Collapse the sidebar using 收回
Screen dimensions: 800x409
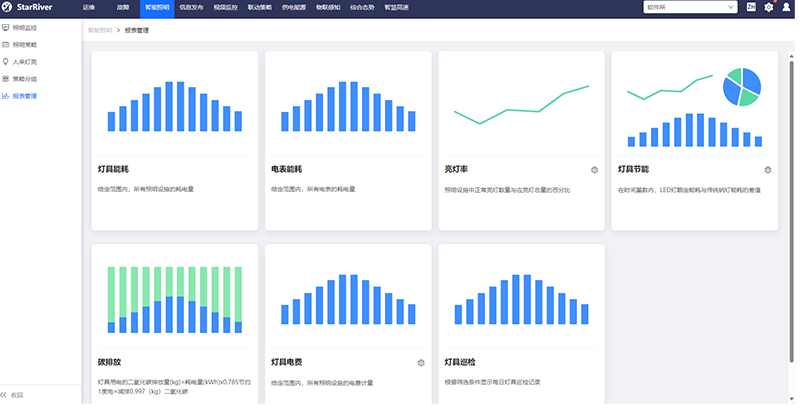[x=13, y=396]
